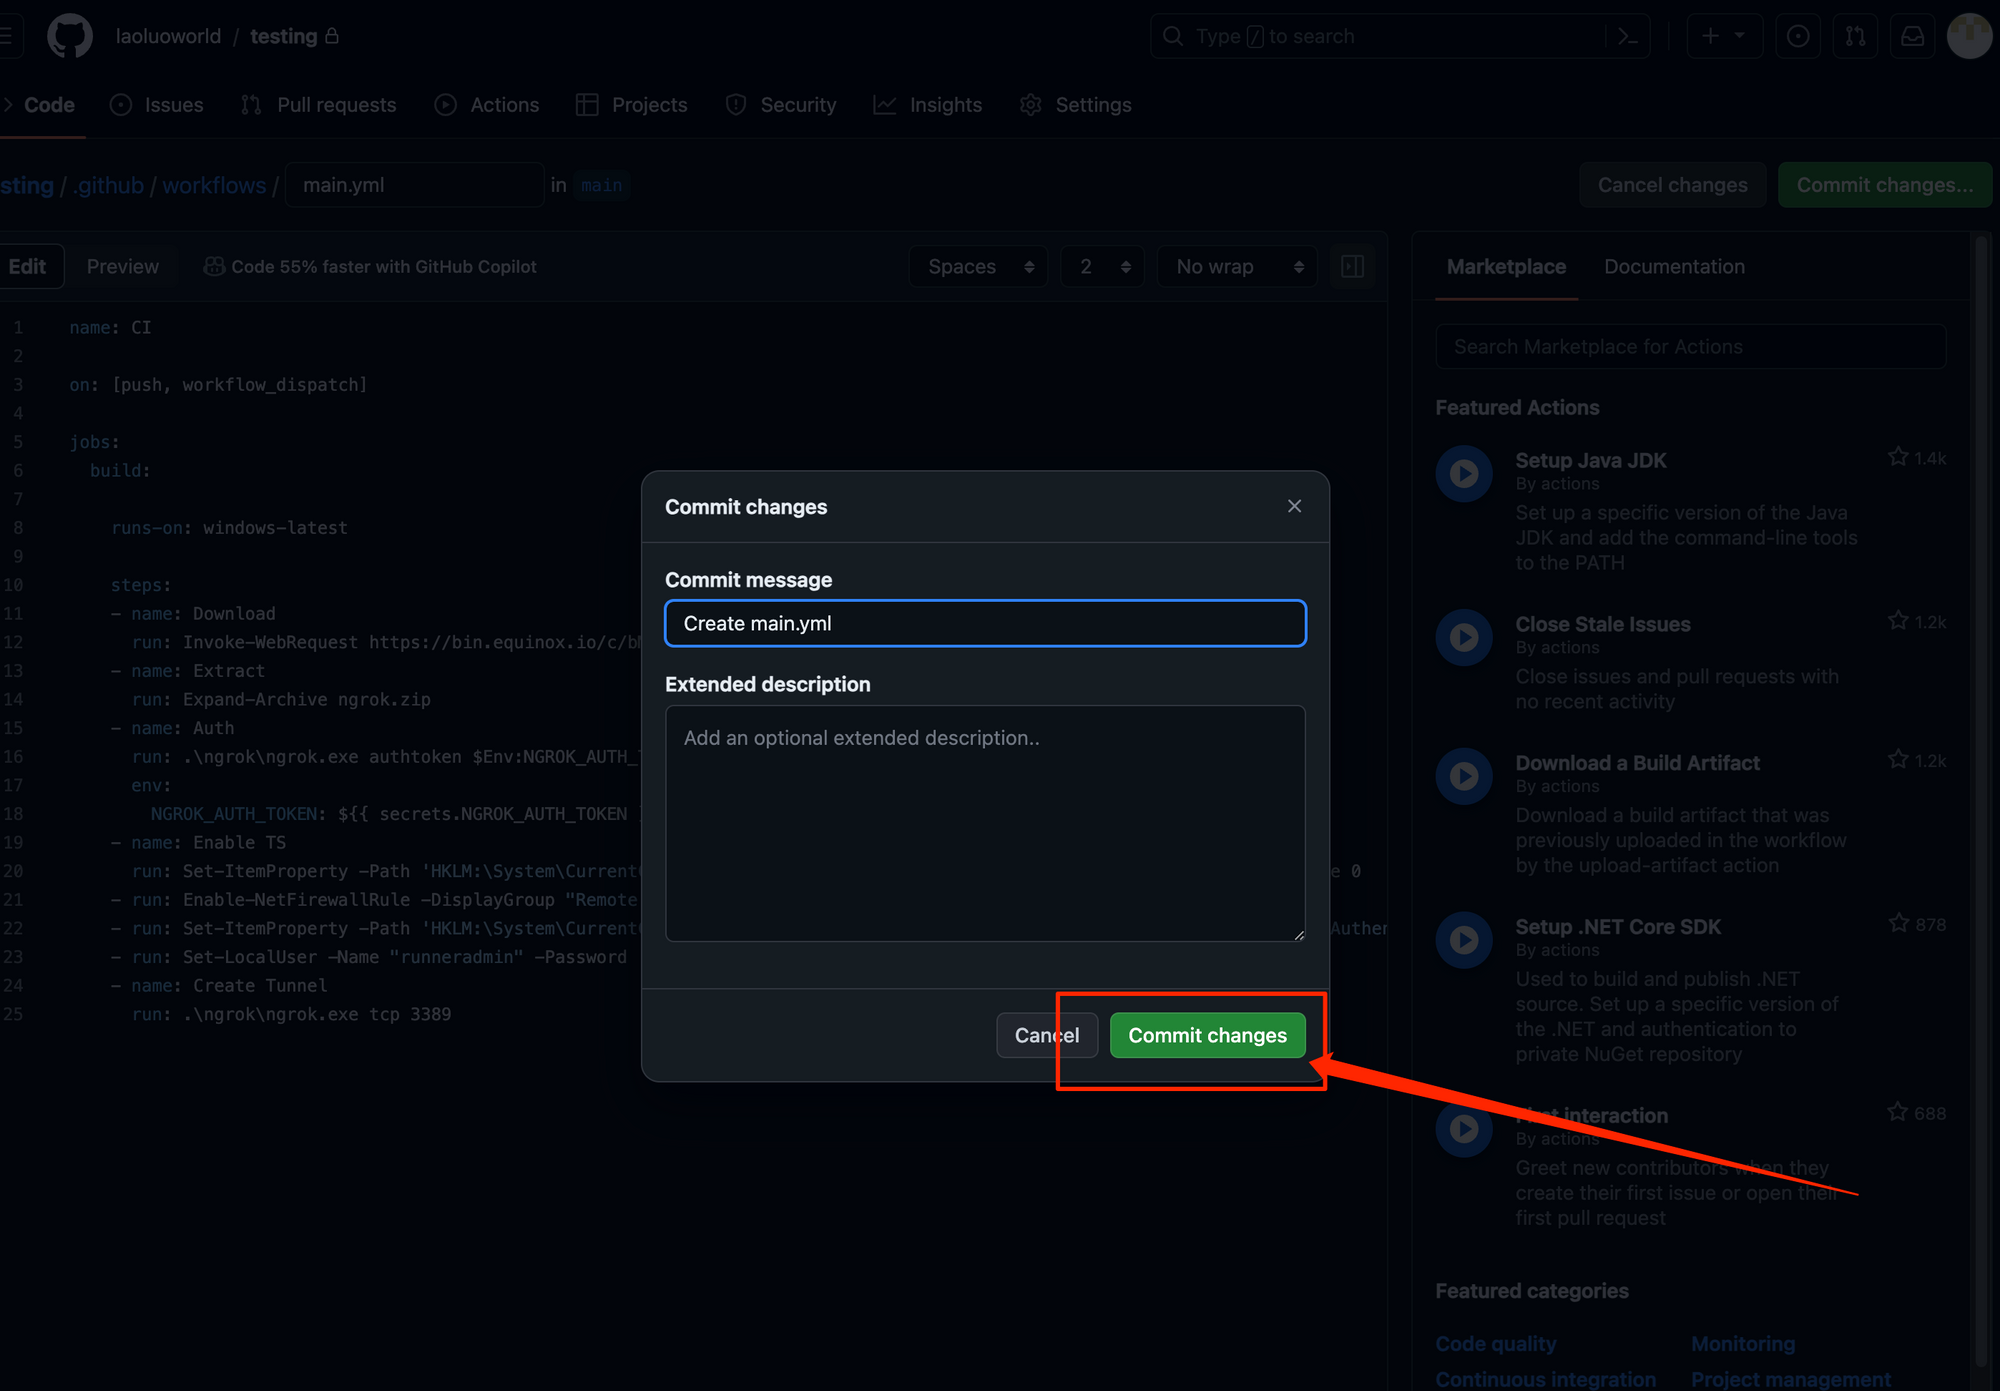Screen dimensions: 2000x1391
Task: Click Commit changes green button
Action: 1208,1035
